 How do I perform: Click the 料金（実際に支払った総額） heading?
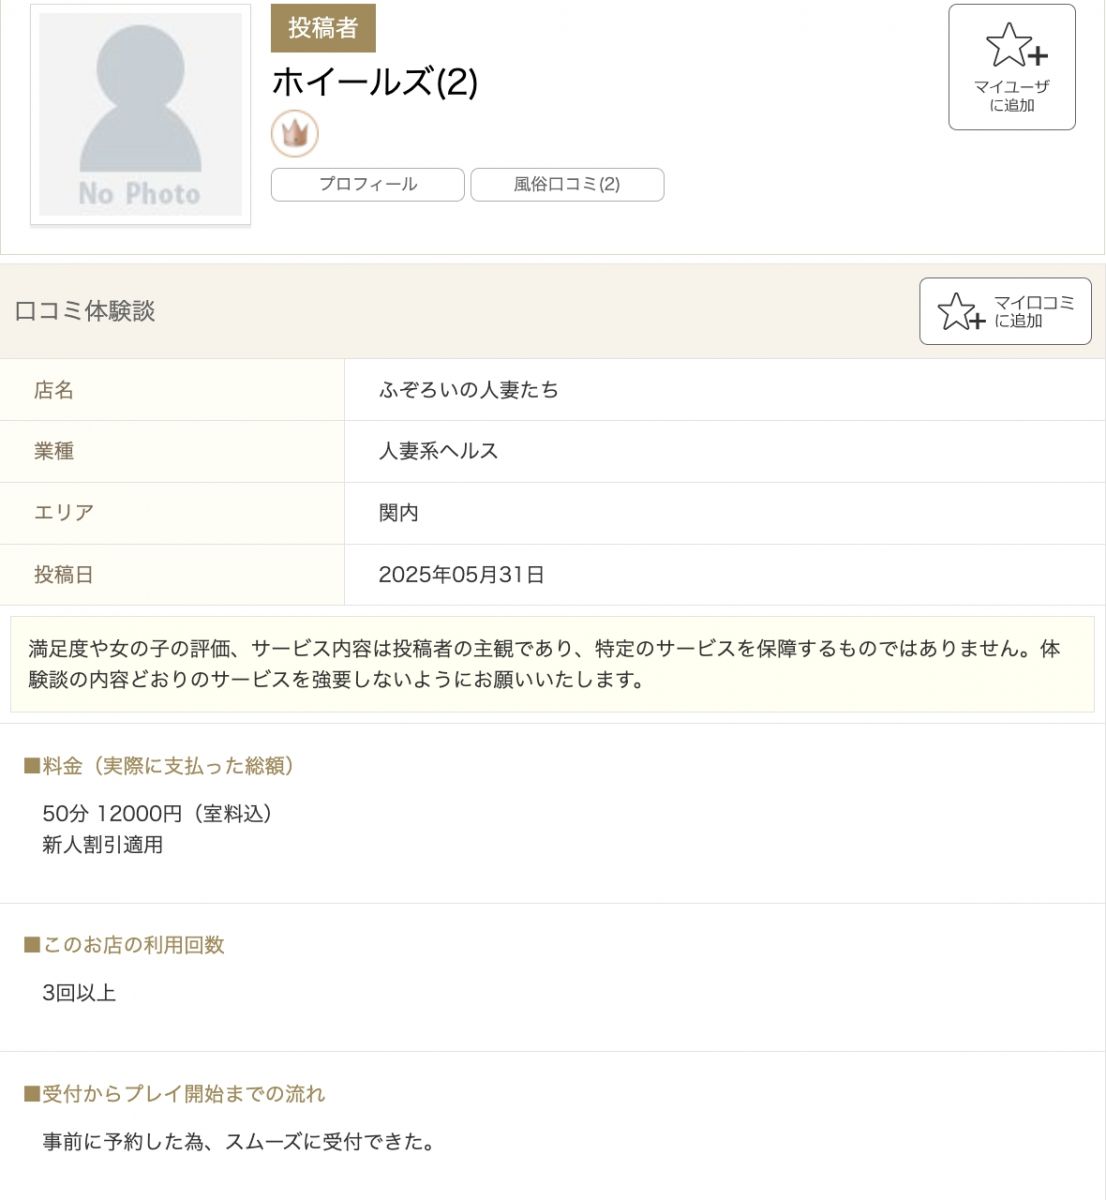(160, 766)
